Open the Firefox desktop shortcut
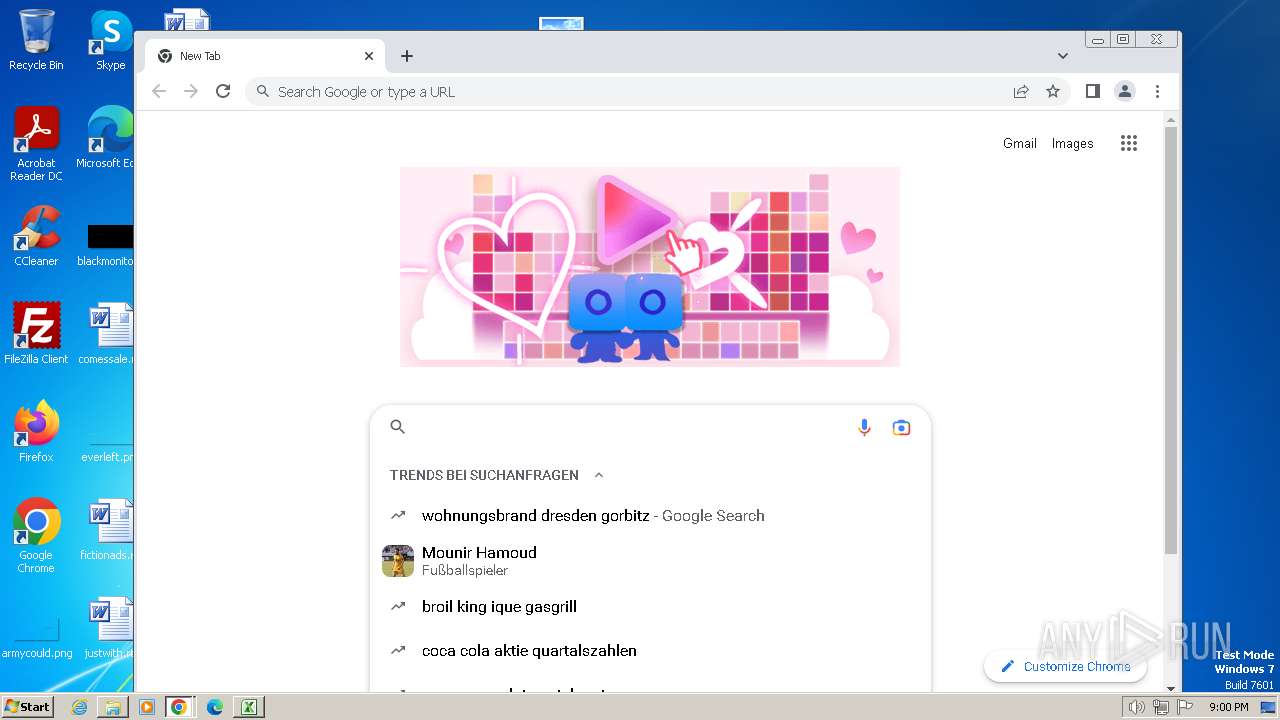The width and height of the screenshot is (1280, 720). [36, 431]
